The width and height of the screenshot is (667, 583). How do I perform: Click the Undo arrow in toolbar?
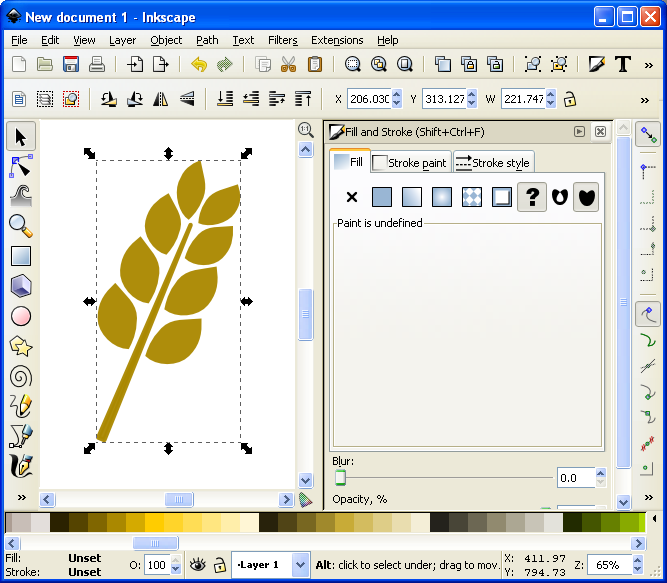coord(198,64)
